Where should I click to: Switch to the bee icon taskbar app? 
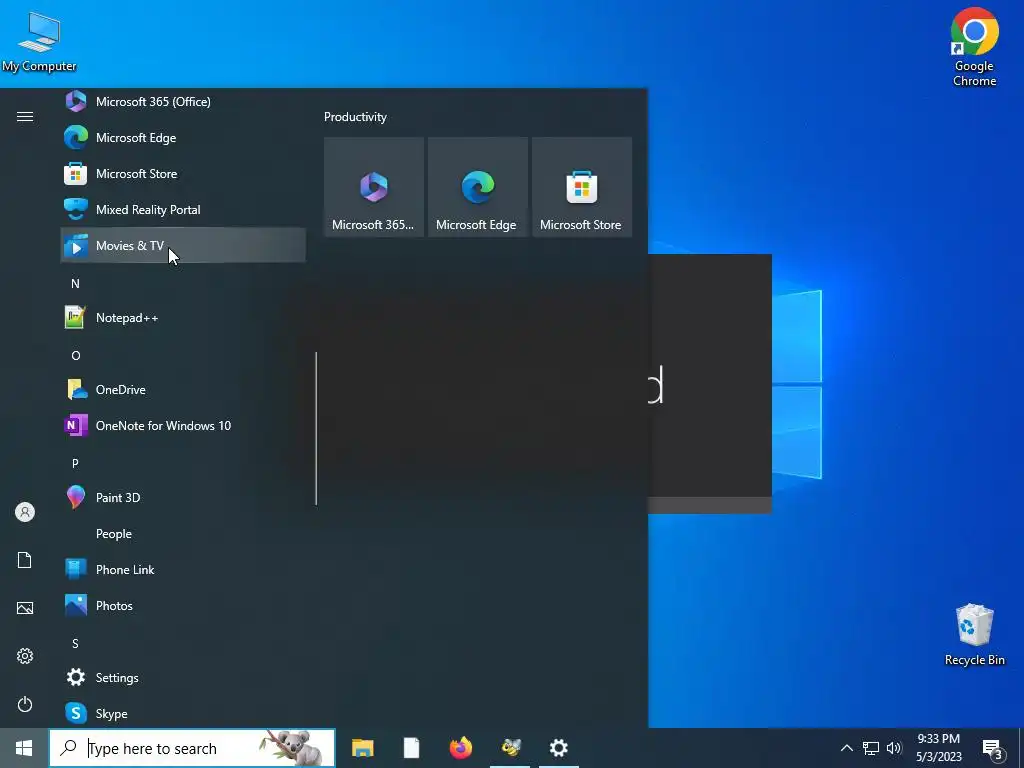coord(510,748)
